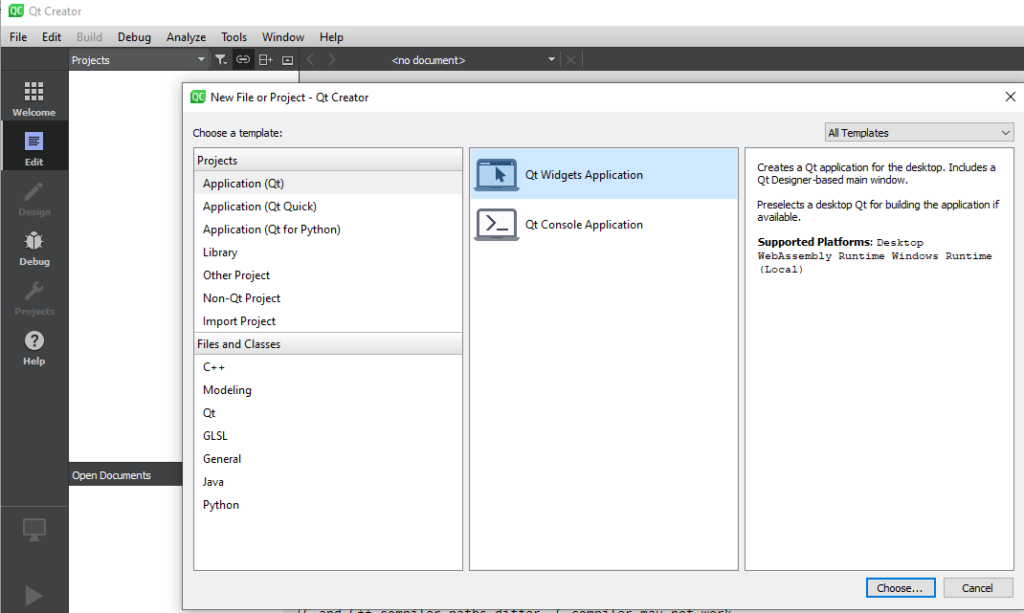The width and height of the screenshot is (1024, 613).
Task: Select the Library category
Action: pos(328,252)
